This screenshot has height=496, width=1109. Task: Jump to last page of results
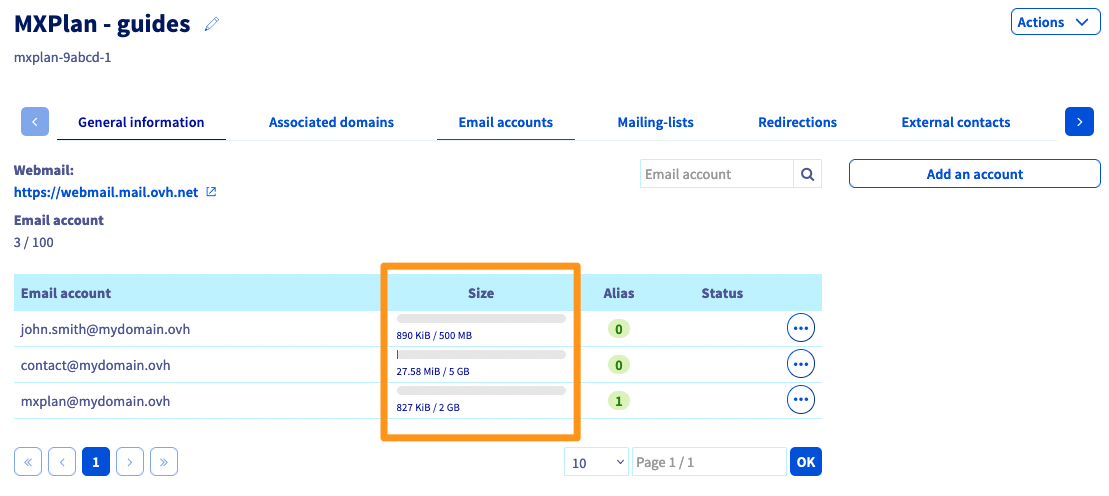click(164, 461)
